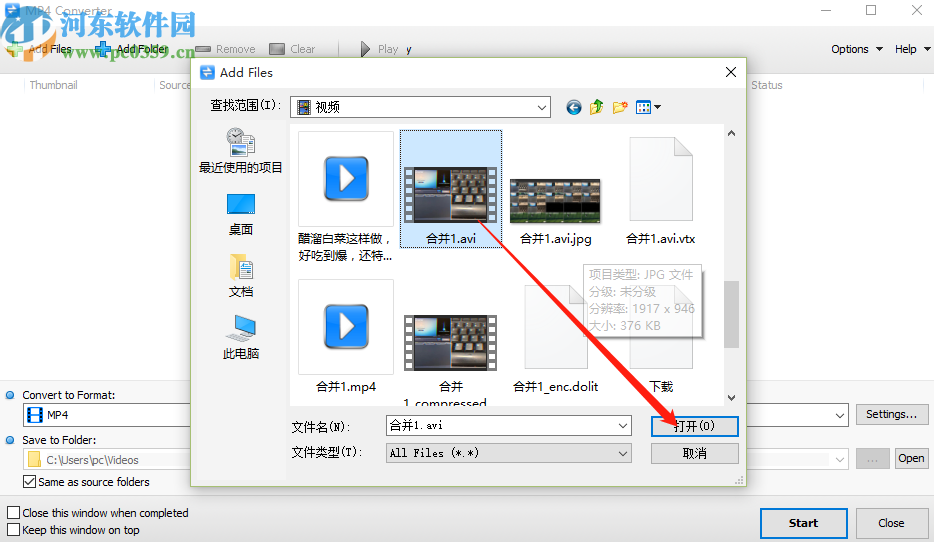934x542 pixels.
Task: Click the Status column header
Action: point(767,85)
